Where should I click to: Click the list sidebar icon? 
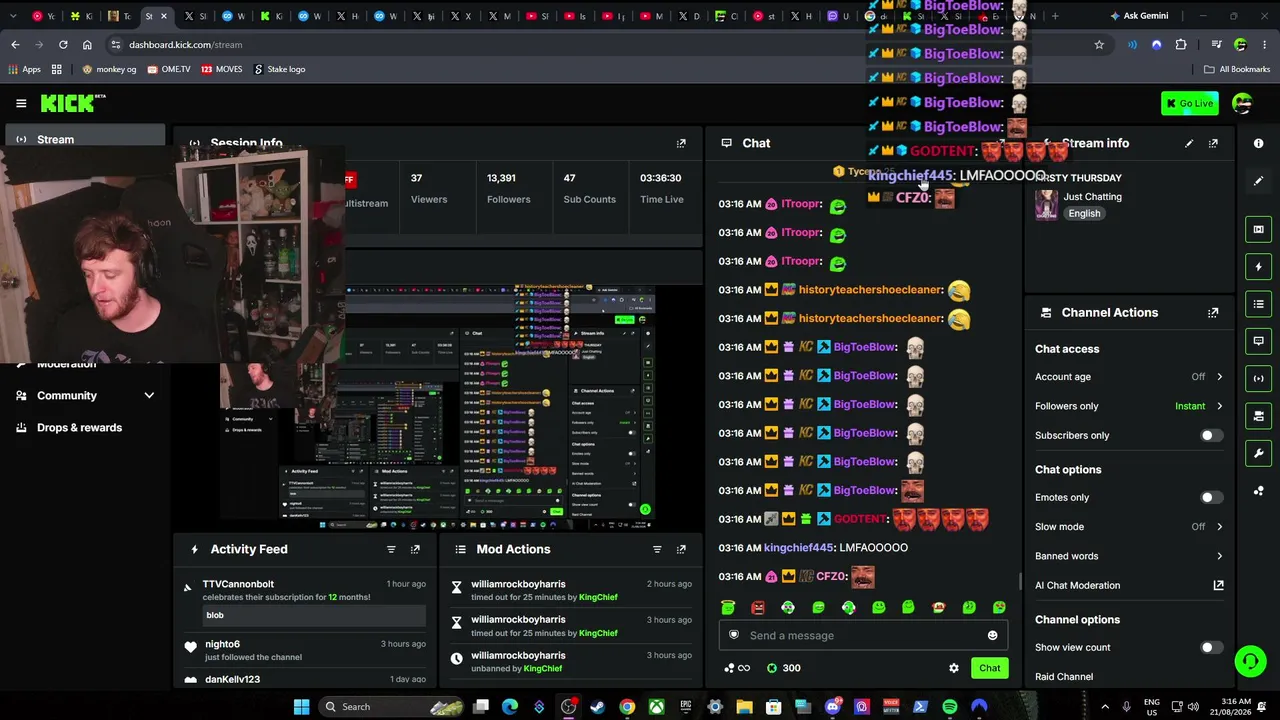coord(1258,303)
